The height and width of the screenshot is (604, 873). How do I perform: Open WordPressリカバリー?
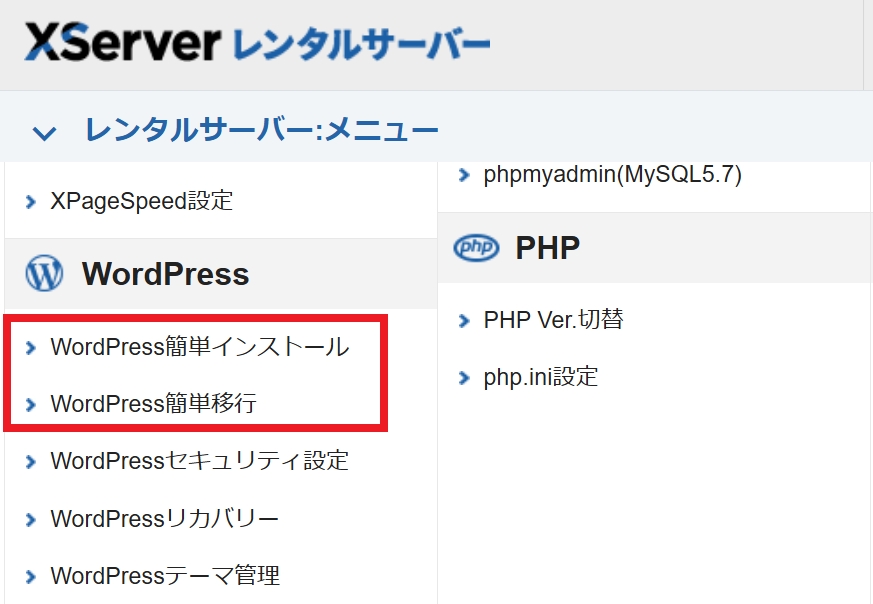point(165,519)
